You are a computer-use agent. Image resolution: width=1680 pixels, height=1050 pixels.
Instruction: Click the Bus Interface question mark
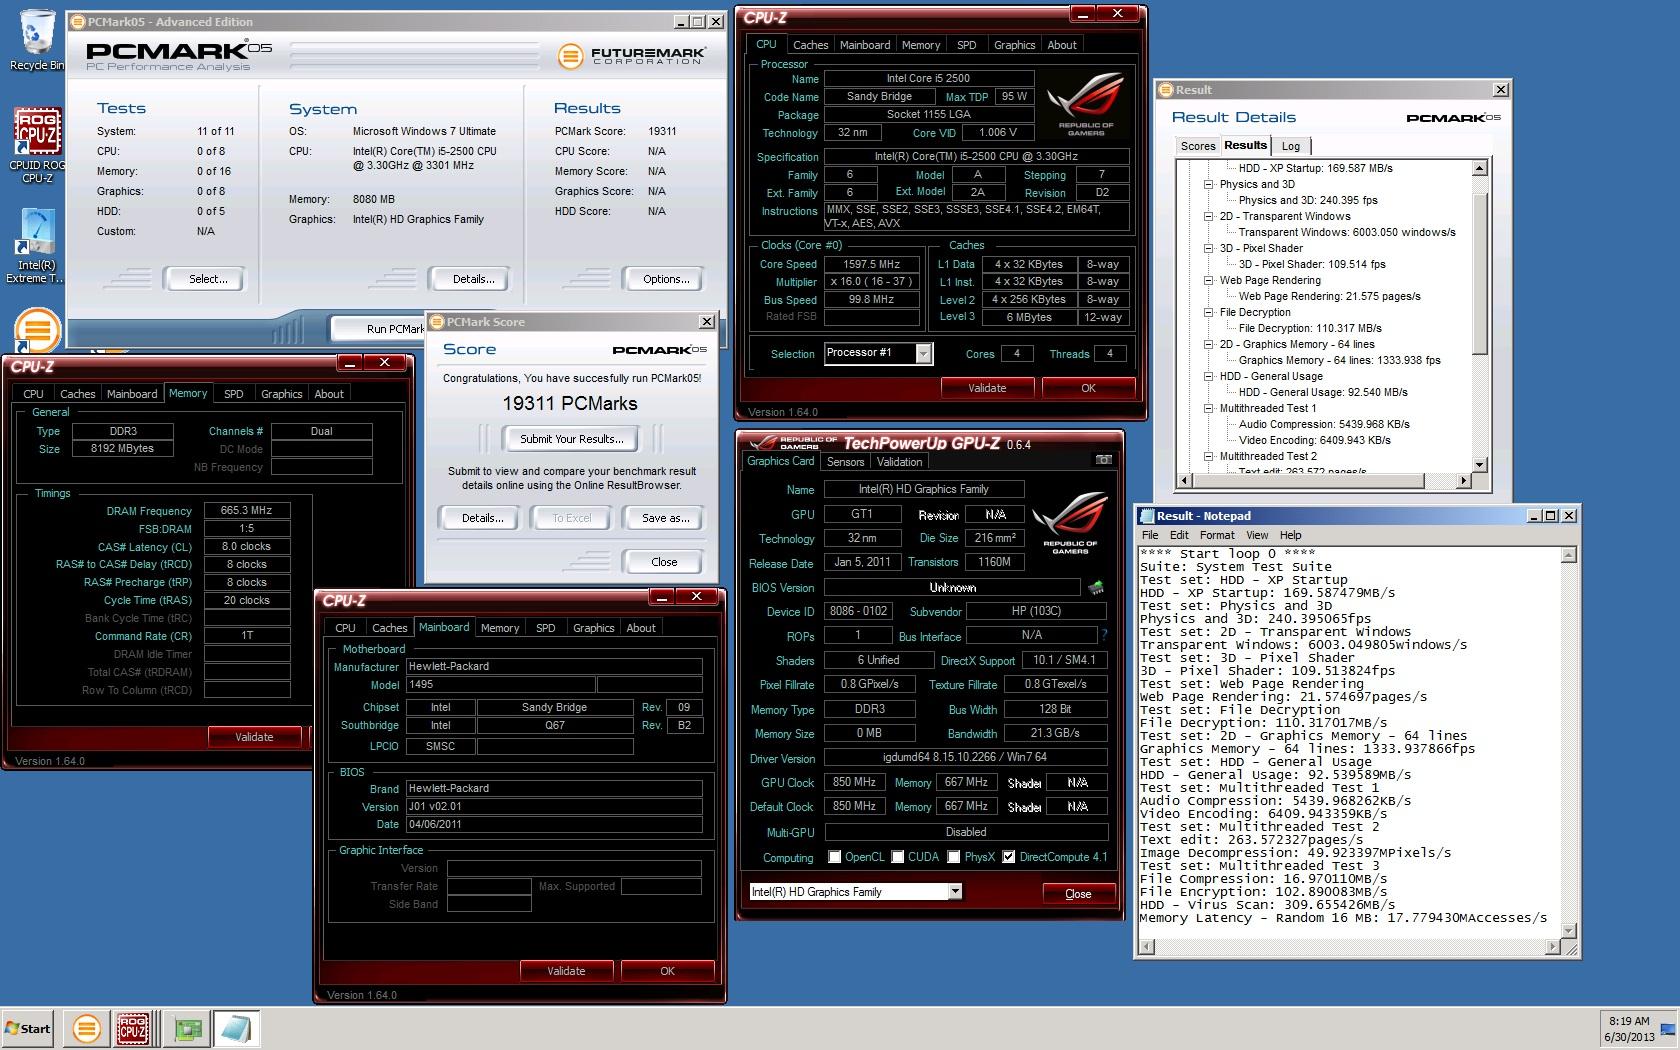(1104, 635)
